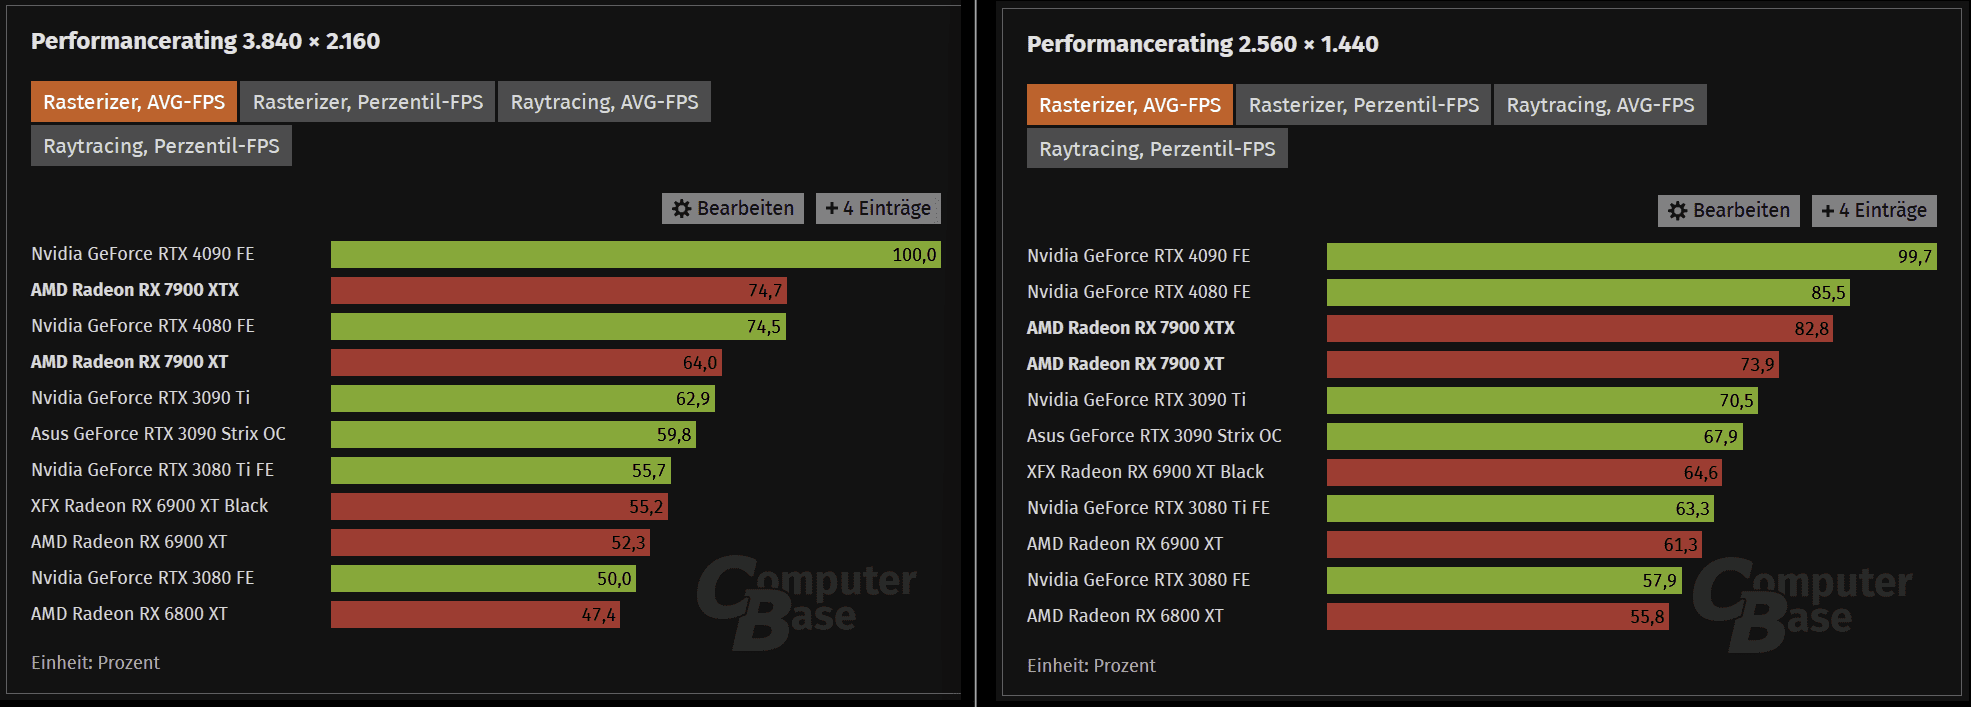
Task: Click Nvidia GeForce RTX 4080 FE label in 1440p chart
Action: pyautogui.click(x=1138, y=292)
